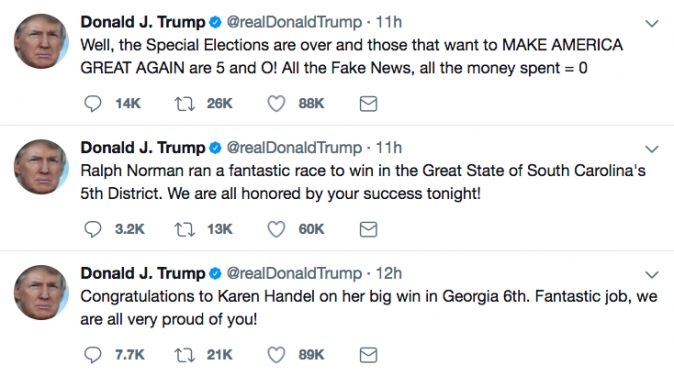The width and height of the screenshot is (674, 376).
Task: Open the 12h timestamp on the Georgia tweet
Action: click(x=389, y=273)
